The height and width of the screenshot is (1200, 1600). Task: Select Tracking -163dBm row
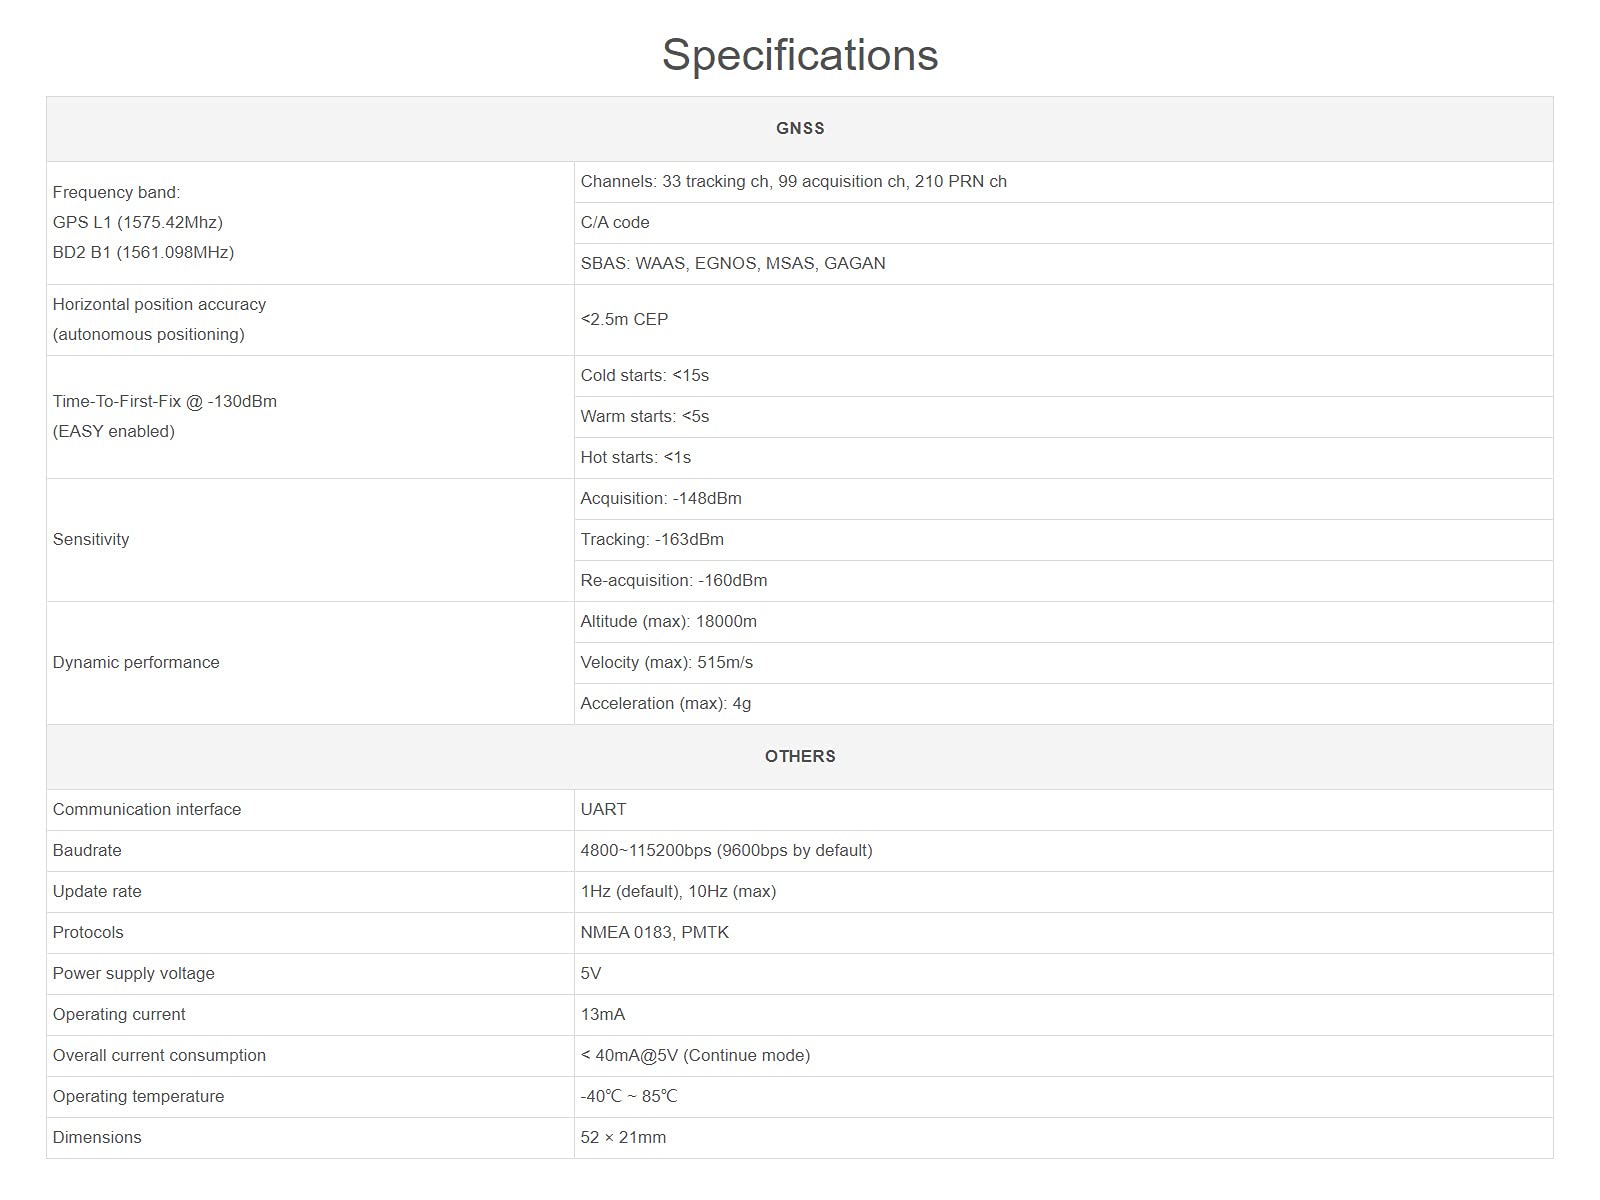(1063, 540)
